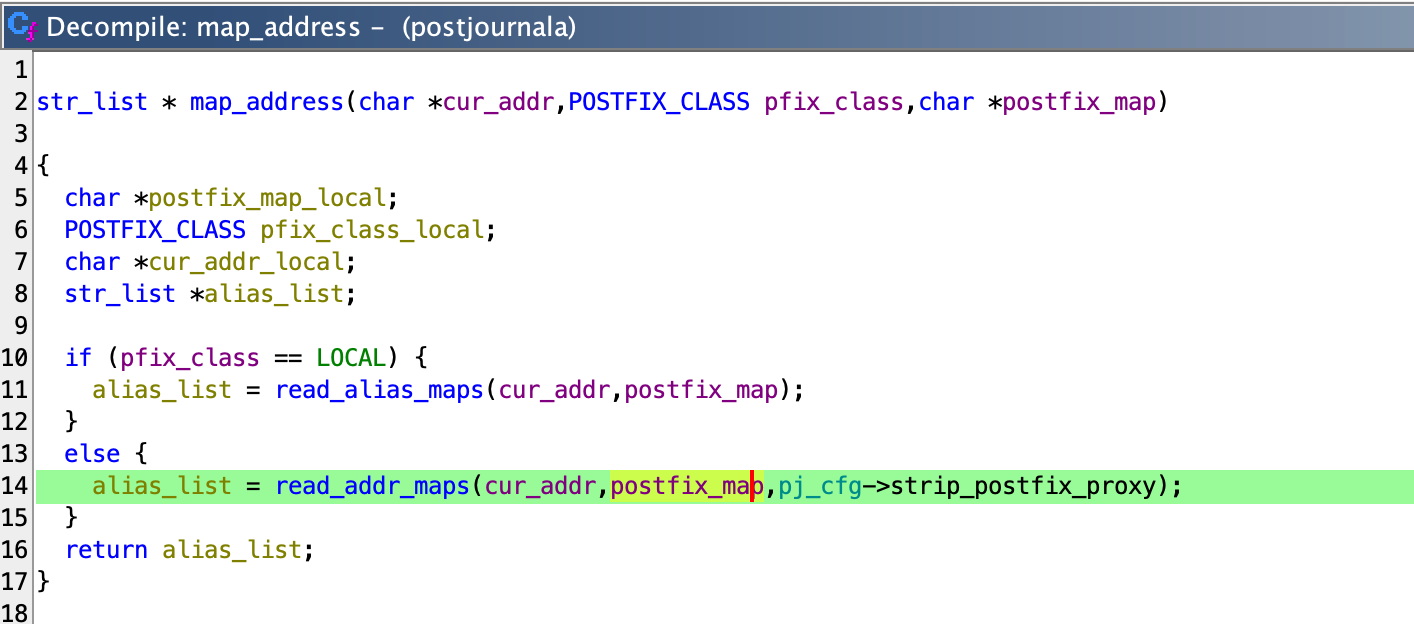This screenshot has width=1414, height=624.
Task: Click the str_list return type on line 2
Action: tap(92, 102)
